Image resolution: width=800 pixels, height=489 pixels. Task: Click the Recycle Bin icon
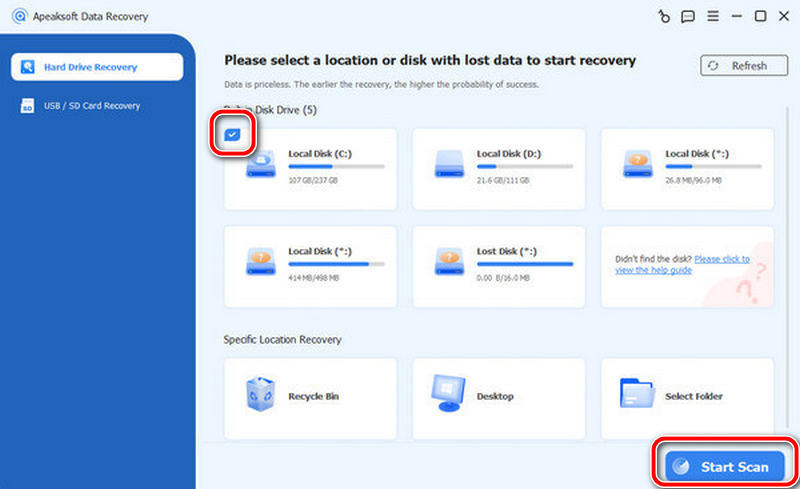point(261,394)
